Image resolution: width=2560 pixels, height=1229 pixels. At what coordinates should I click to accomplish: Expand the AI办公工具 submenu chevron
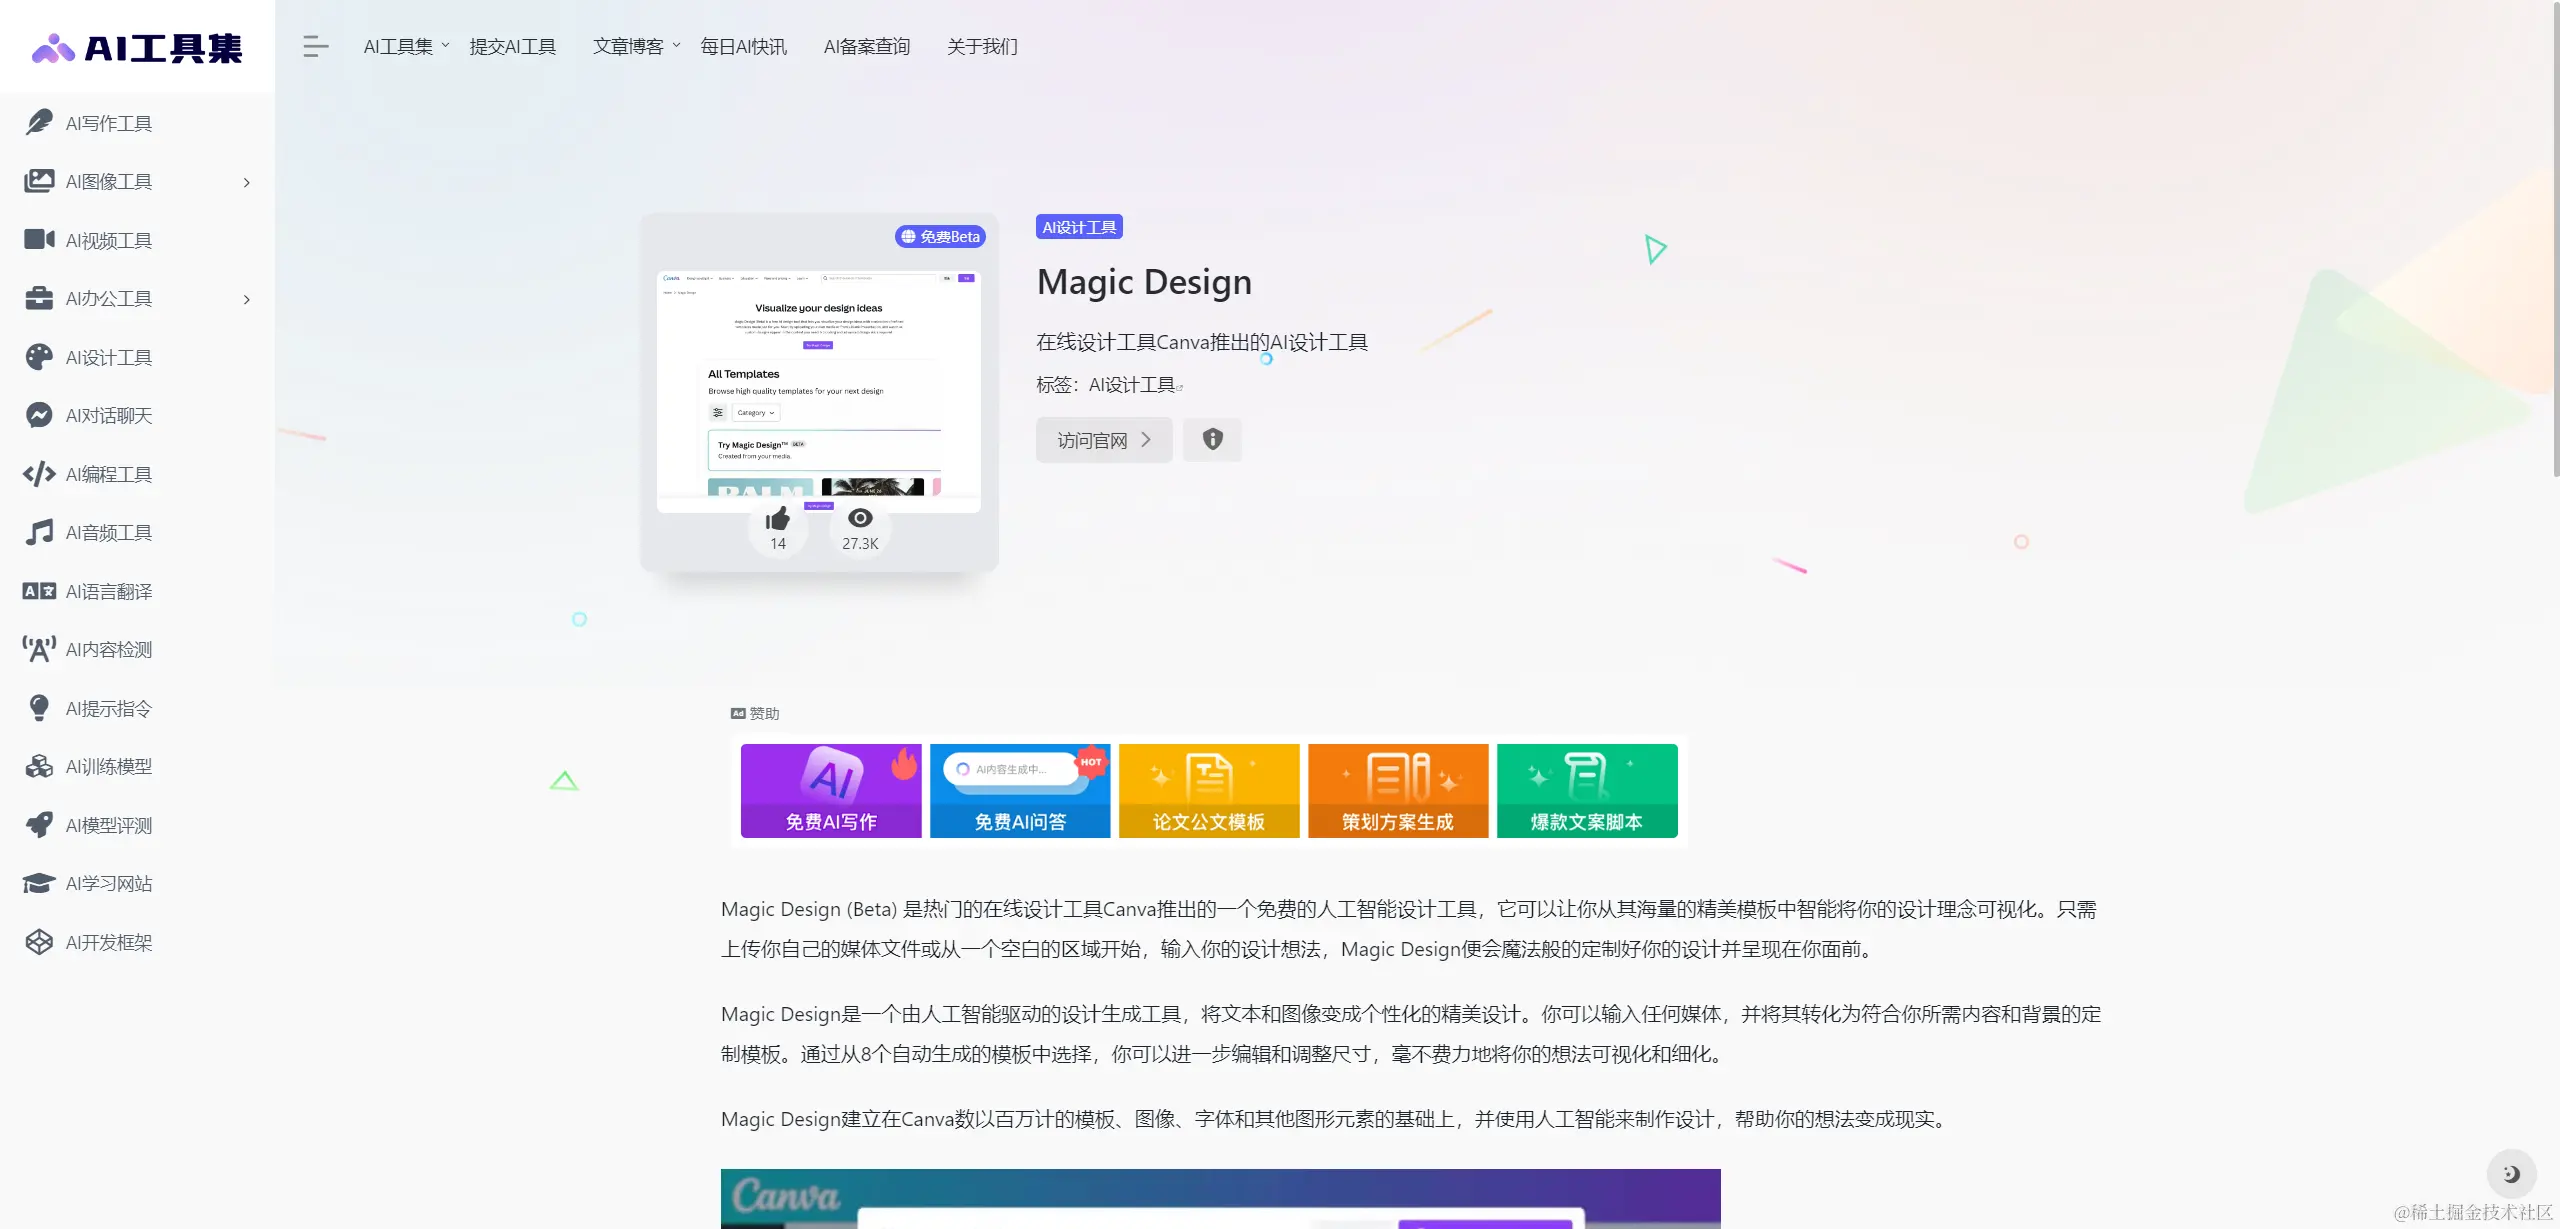[247, 299]
